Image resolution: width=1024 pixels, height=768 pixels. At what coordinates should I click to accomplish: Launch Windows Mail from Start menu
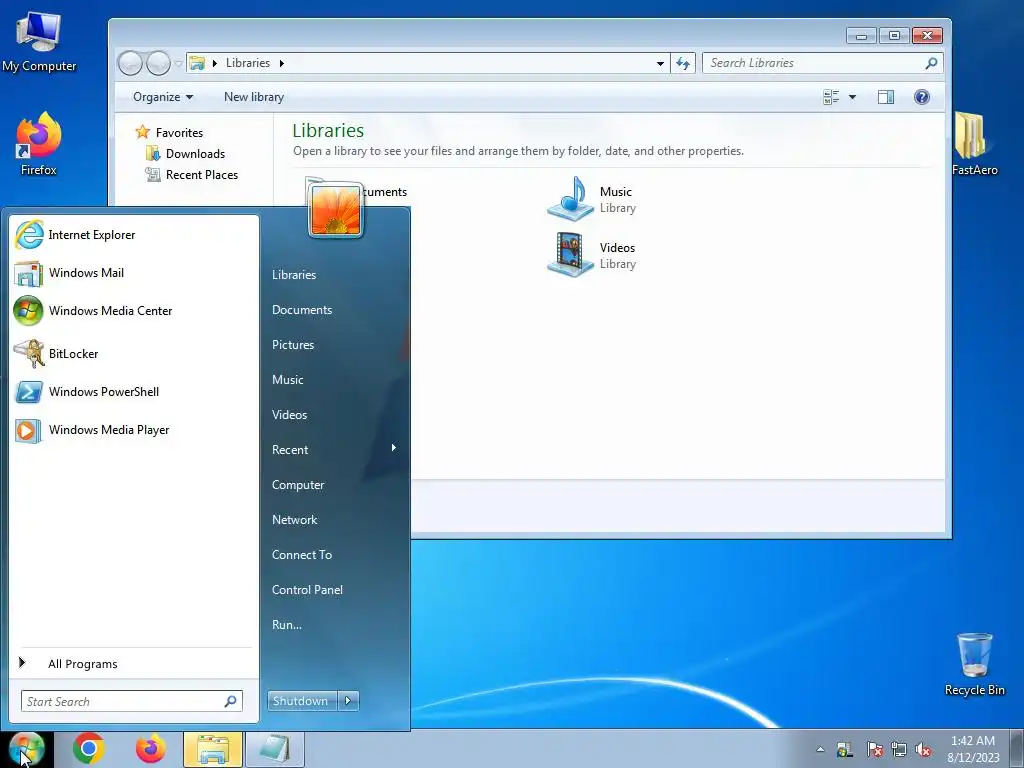pyautogui.click(x=134, y=273)
